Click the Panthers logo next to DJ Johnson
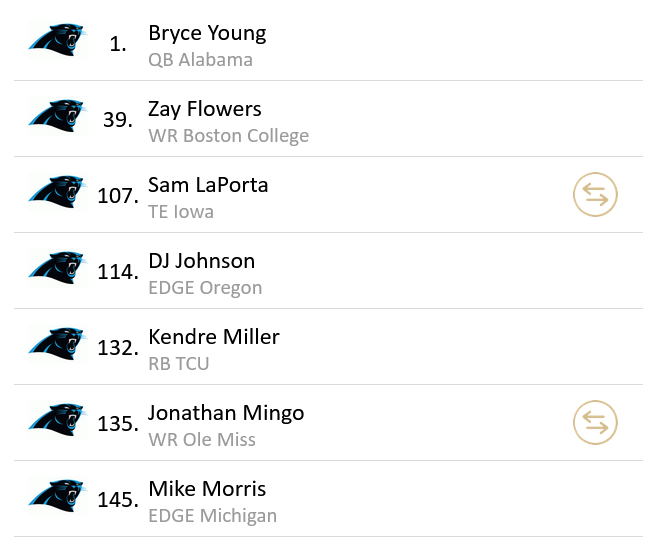The width and height of the screenshot is (672, 558). coord(57,268)
